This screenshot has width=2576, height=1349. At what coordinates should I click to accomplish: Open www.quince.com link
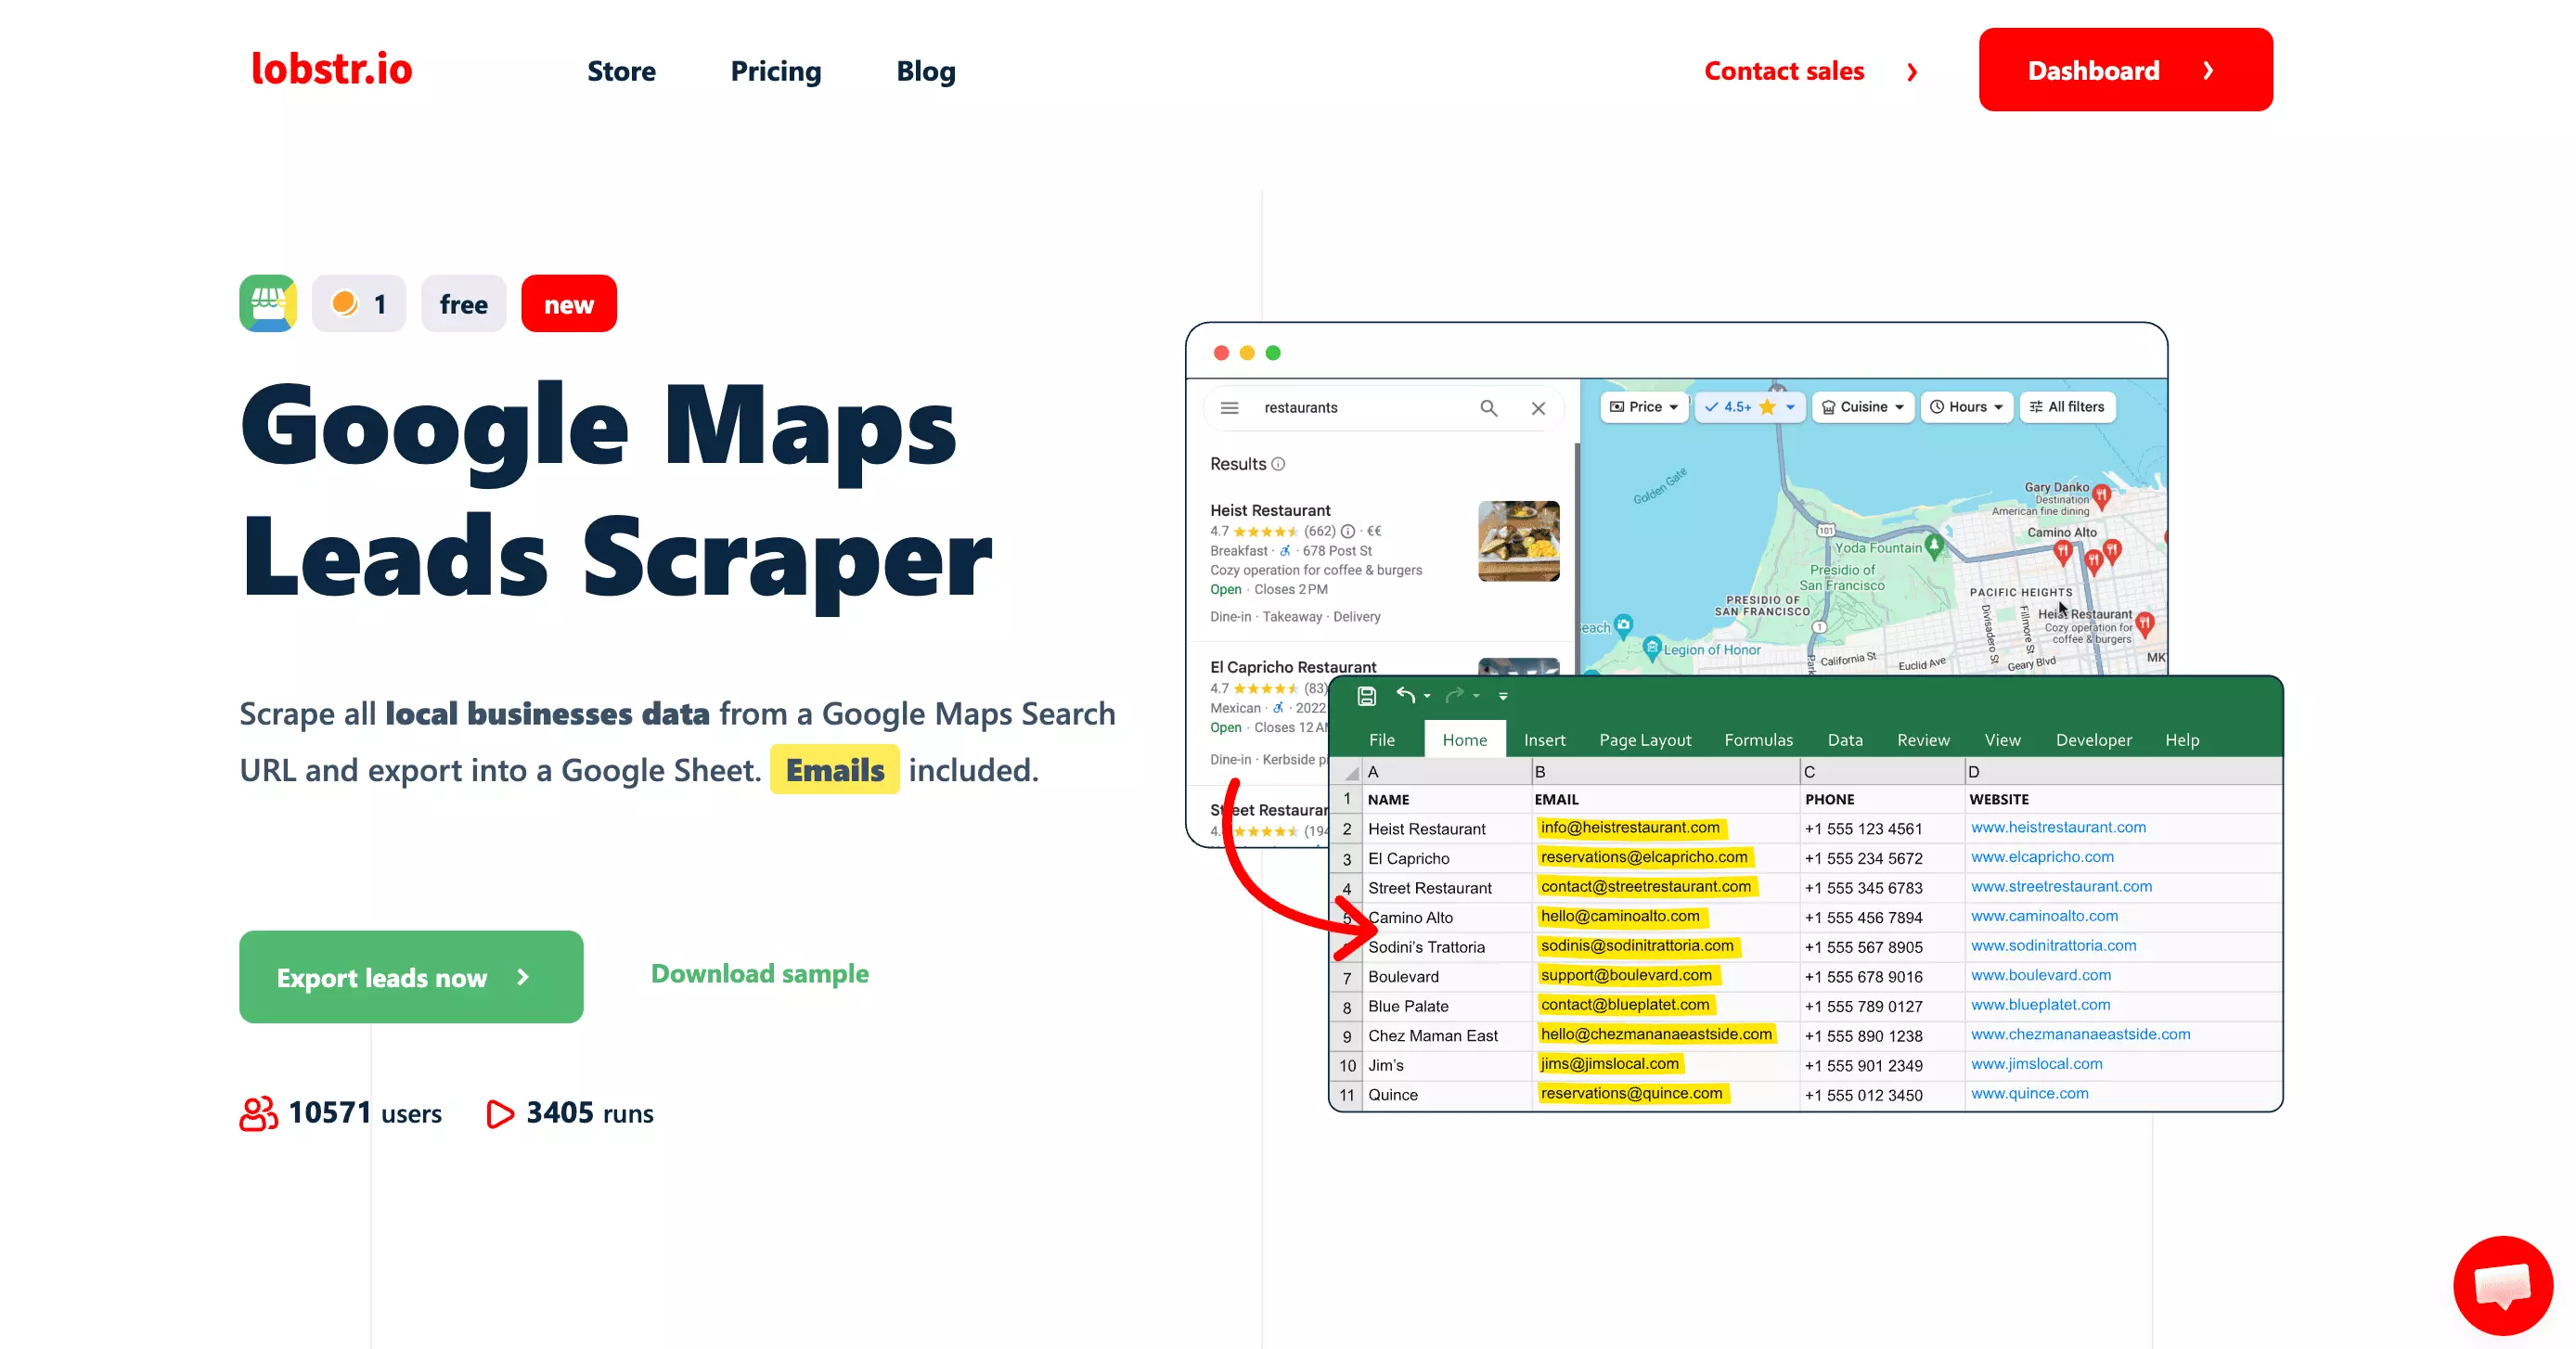[2029, 1093]
